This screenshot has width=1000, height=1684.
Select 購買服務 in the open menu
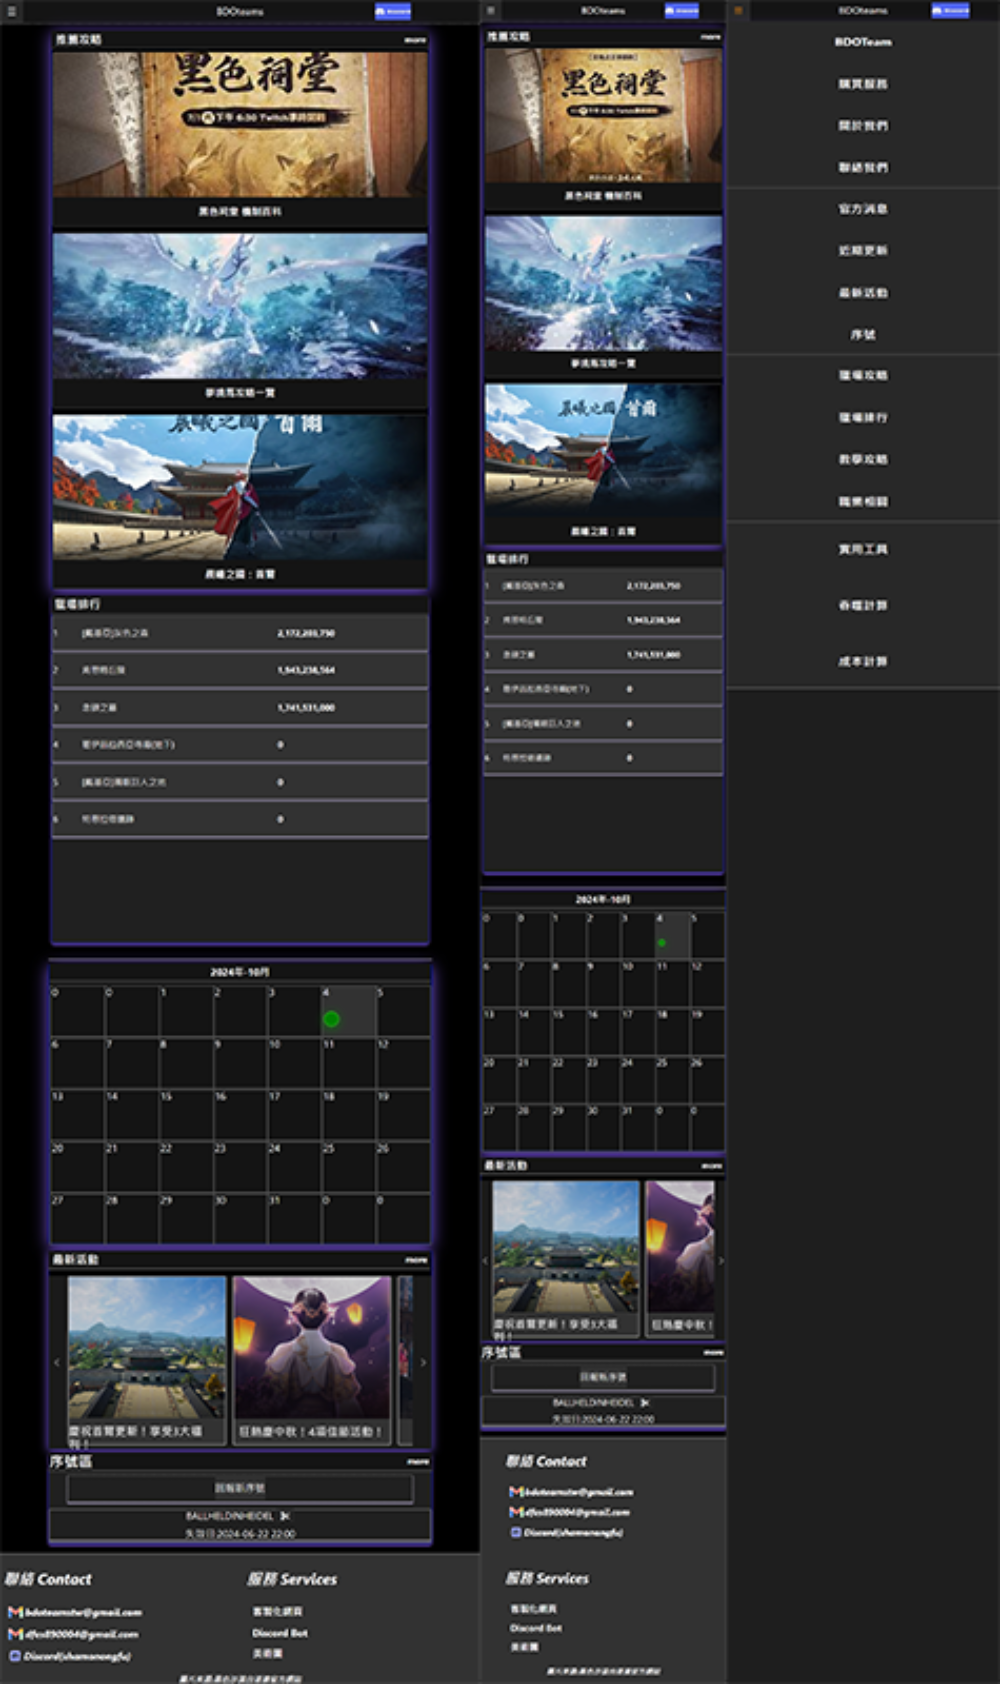(x=862, y=84)
